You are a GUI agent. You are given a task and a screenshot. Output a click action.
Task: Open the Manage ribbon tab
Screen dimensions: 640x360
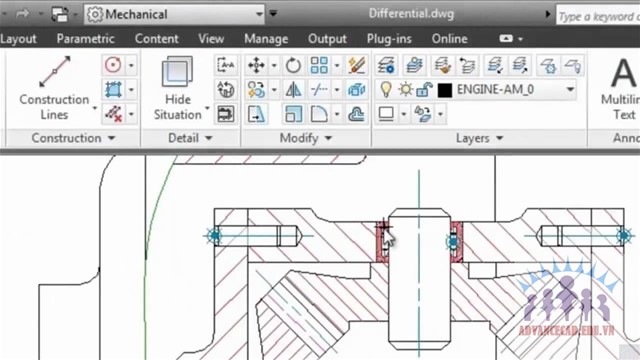[266, 39]
